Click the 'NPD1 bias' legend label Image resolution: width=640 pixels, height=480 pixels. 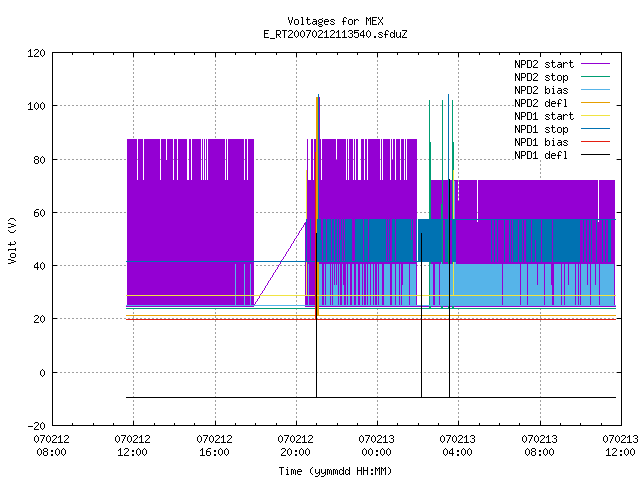541,142
